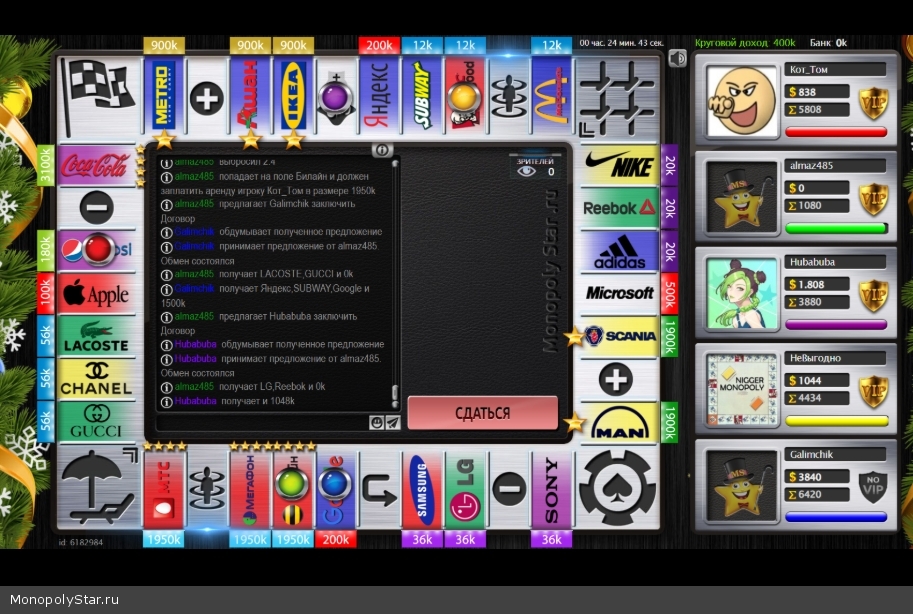Viewport: 913px width, 614px height.
Task: Select the SAMSUNG property tile
Action: (422, 489)
